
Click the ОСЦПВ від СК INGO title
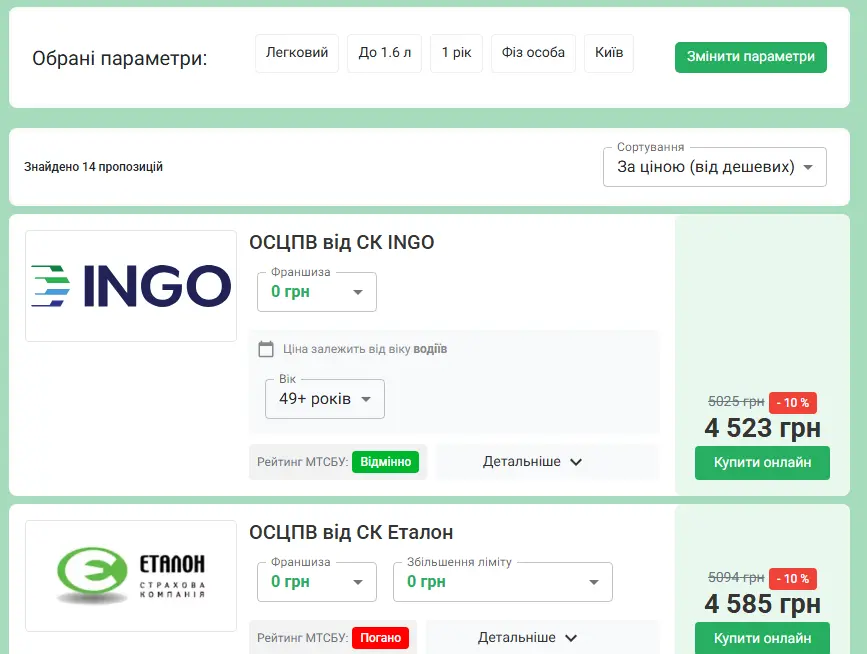(x=342, y=242)
